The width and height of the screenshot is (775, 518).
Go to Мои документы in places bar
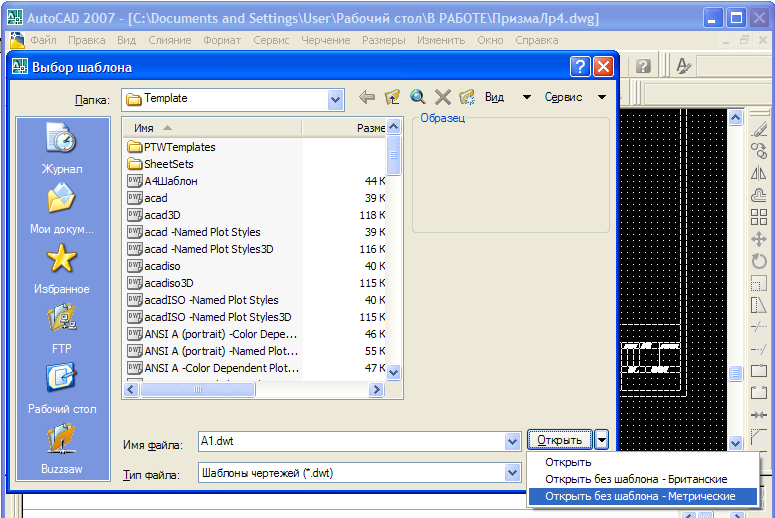click(x=62, y=209)
